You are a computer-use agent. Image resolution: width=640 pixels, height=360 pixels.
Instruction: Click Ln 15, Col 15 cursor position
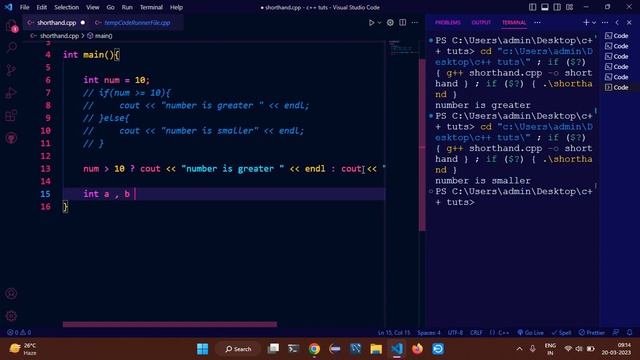pos(394,333)
